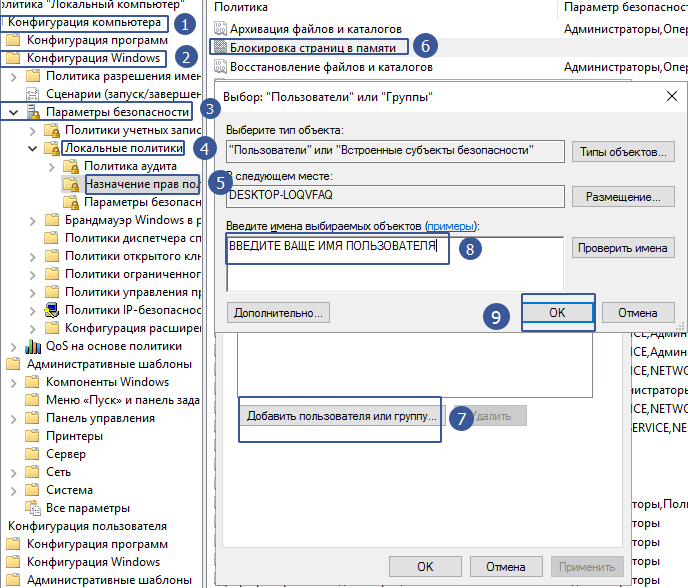Collapse Параметры безопасности node
688x588 pixels.
14,112
